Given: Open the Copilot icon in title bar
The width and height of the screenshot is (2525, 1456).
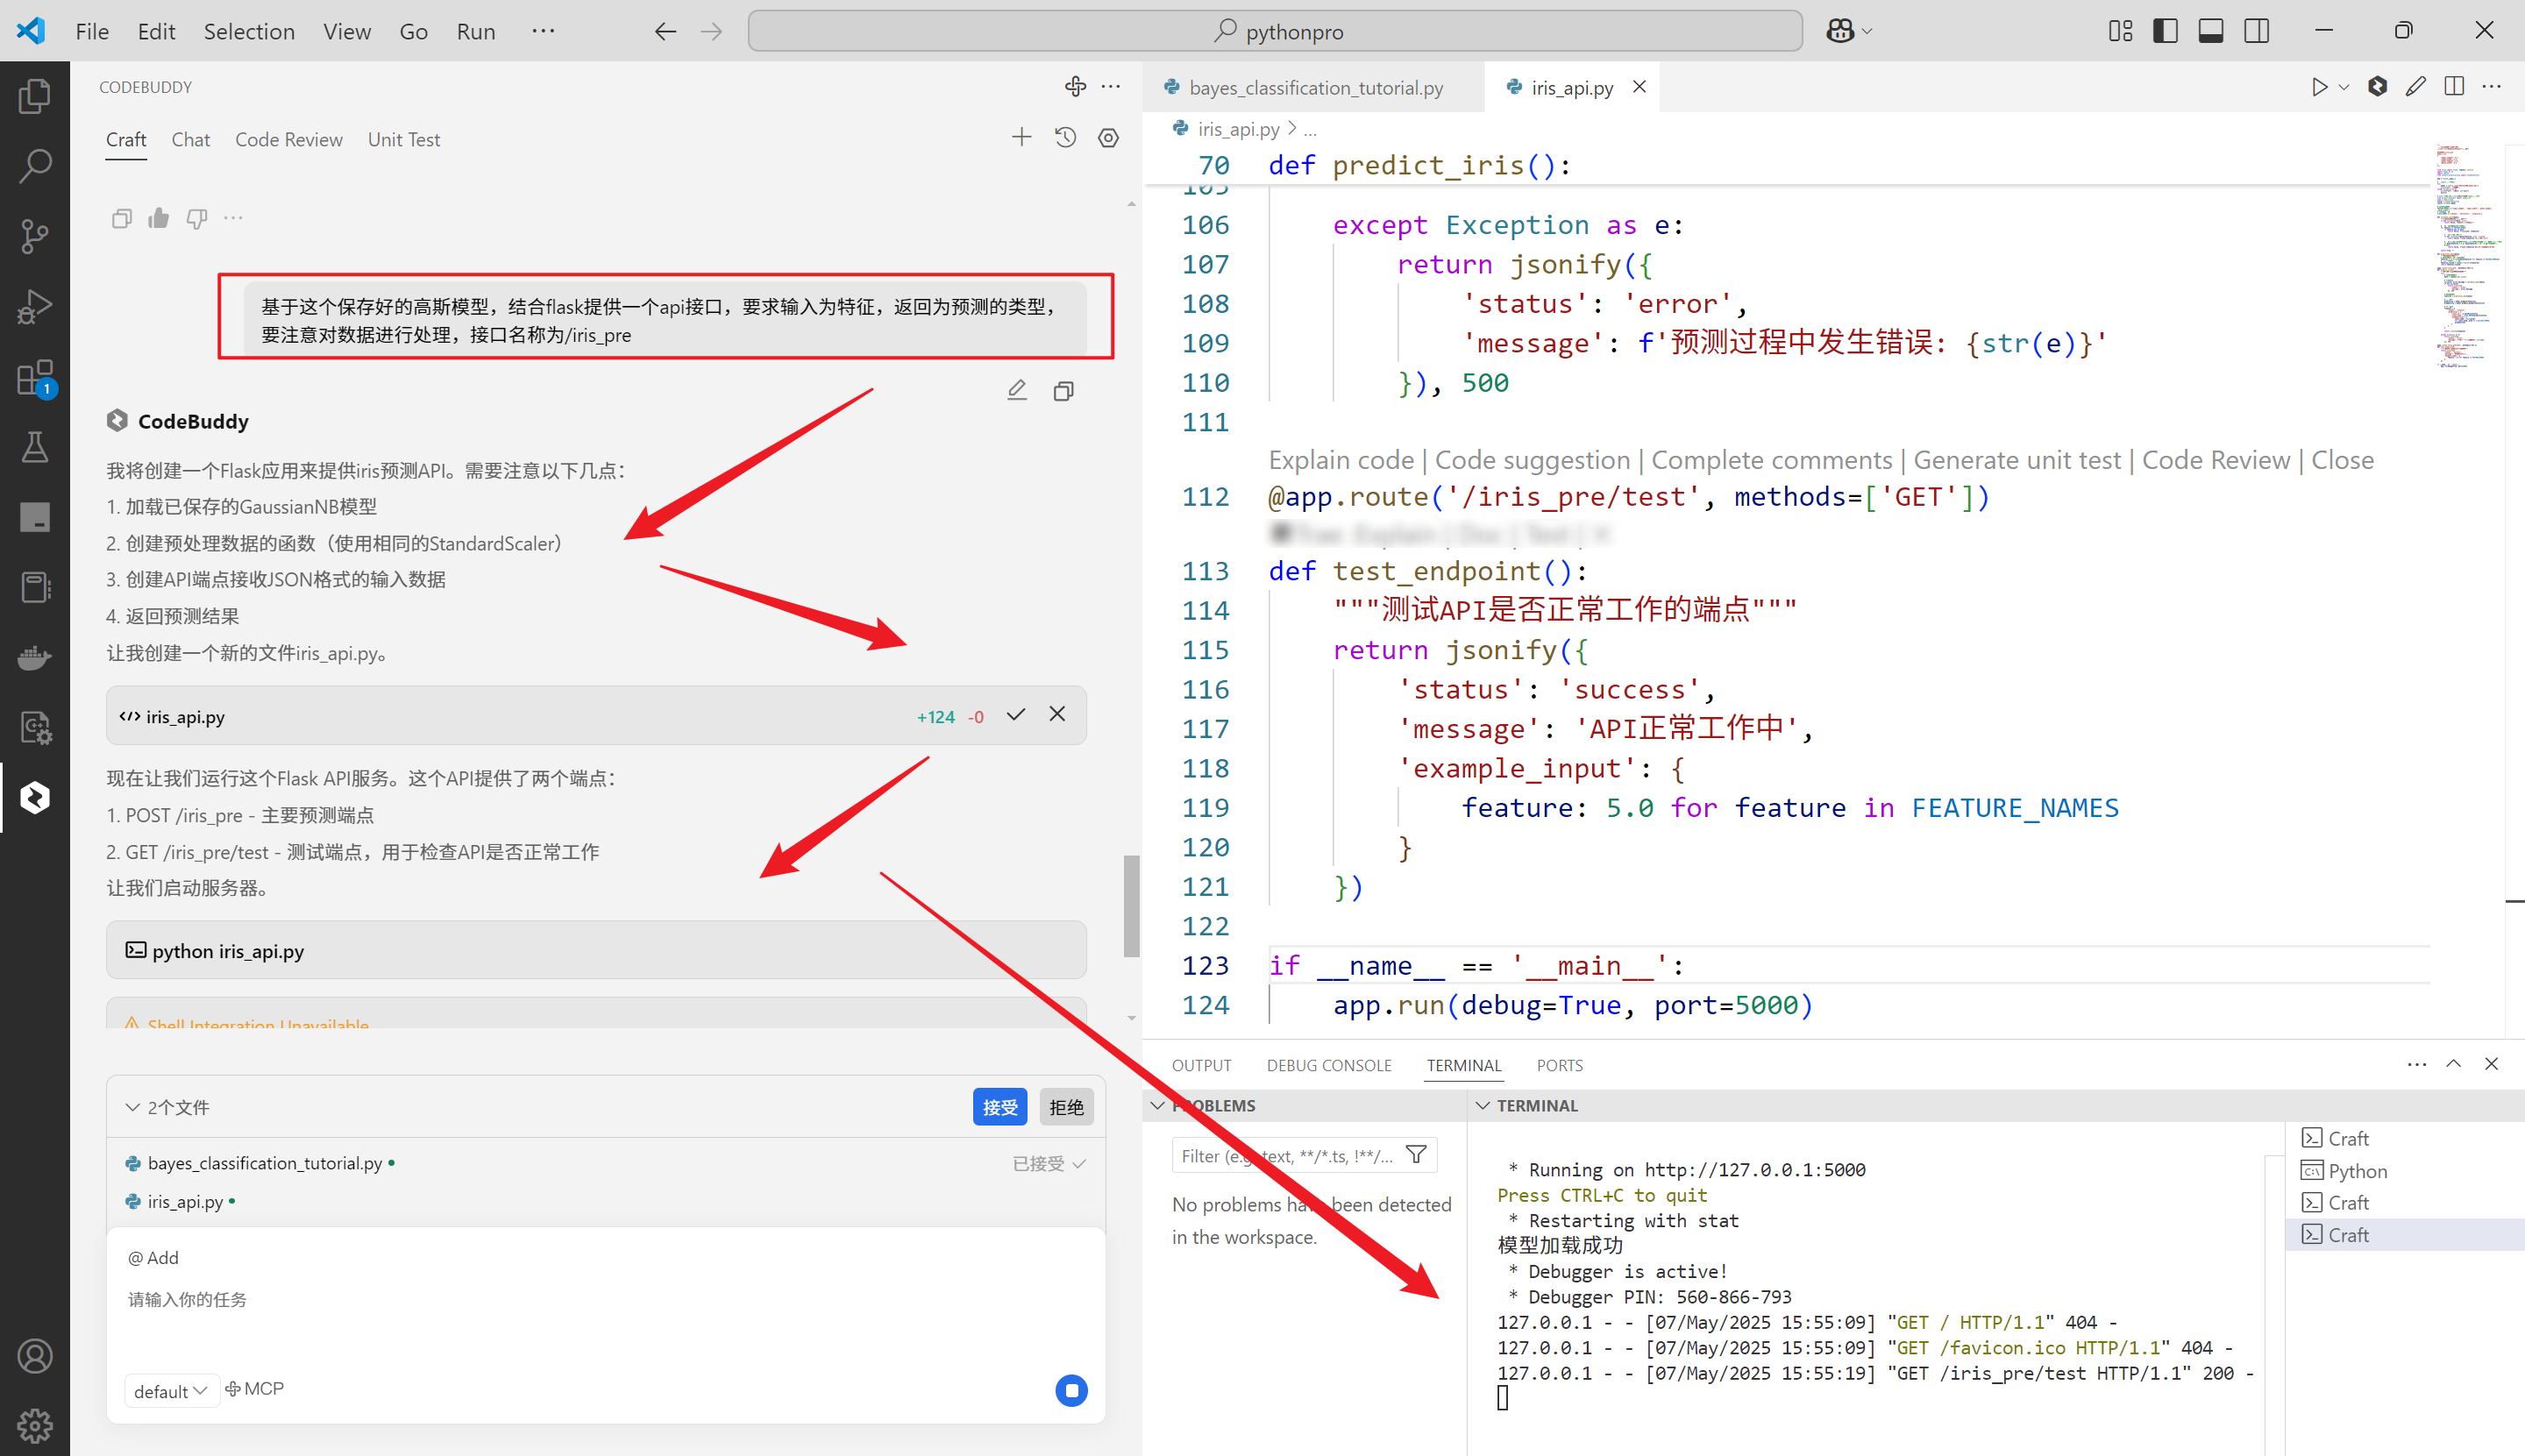Looking at the screenshot, I should (x=1840, y=31).
